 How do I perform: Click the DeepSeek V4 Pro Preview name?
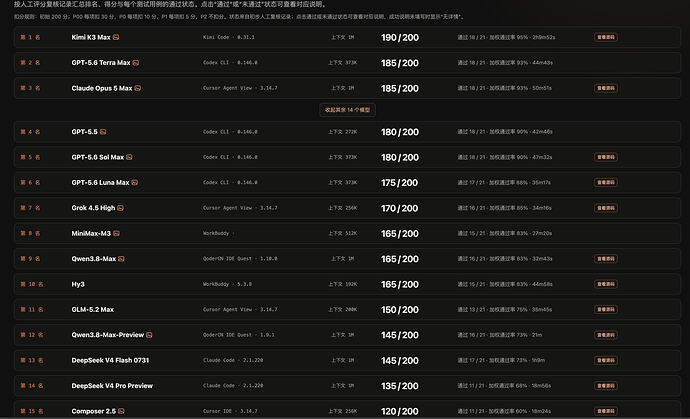click(112, 386)
